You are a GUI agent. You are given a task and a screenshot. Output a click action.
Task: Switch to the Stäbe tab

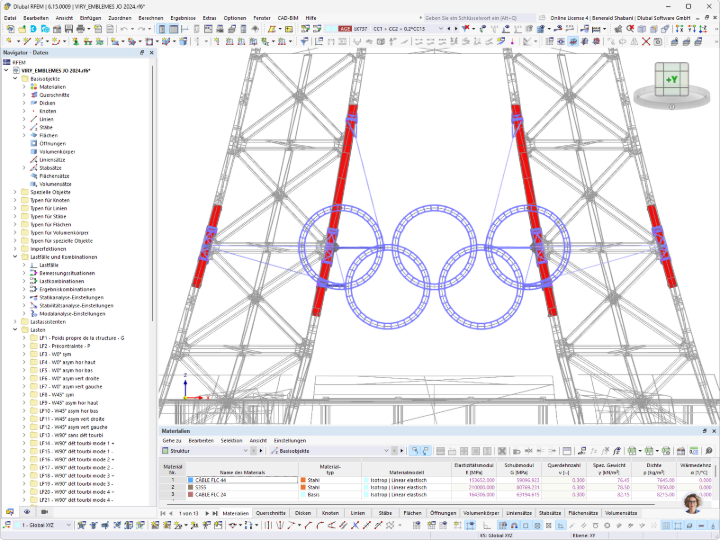pyautogui.click(x=385, y=513)
